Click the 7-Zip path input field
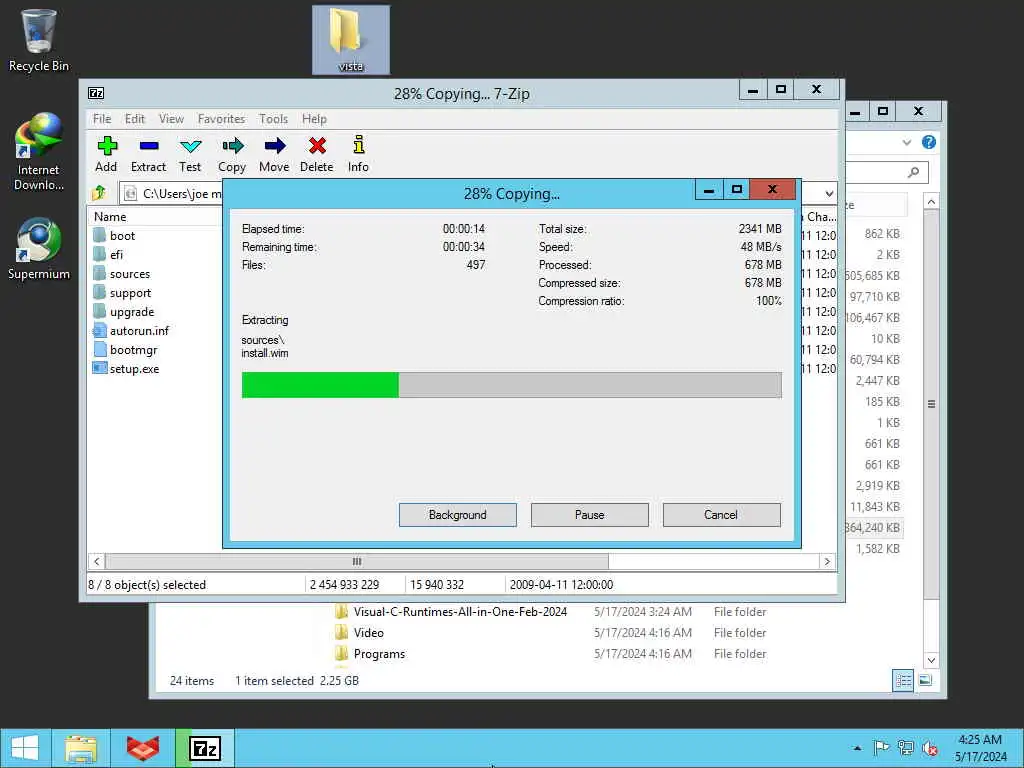The image size is (1024, 768). (173, 193)
